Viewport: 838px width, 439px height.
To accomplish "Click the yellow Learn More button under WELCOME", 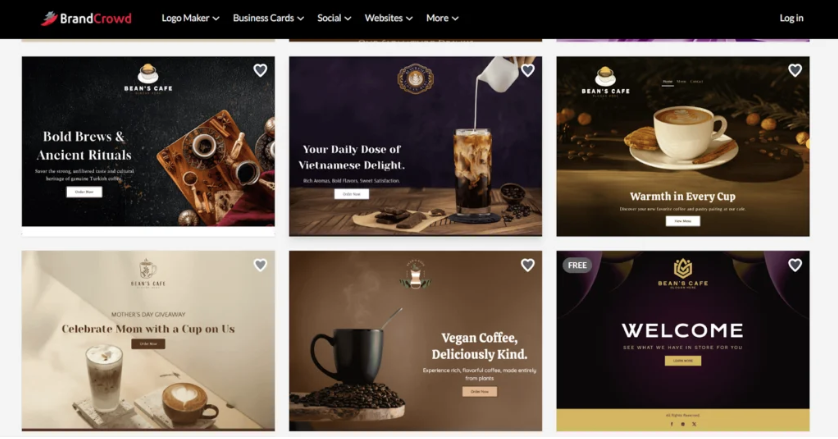I will click(x=682, y=361).
